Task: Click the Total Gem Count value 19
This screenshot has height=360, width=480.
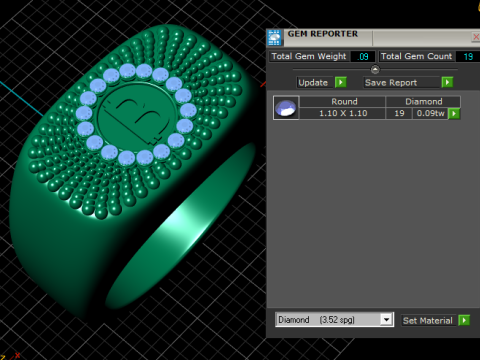Action: [468, 56]
